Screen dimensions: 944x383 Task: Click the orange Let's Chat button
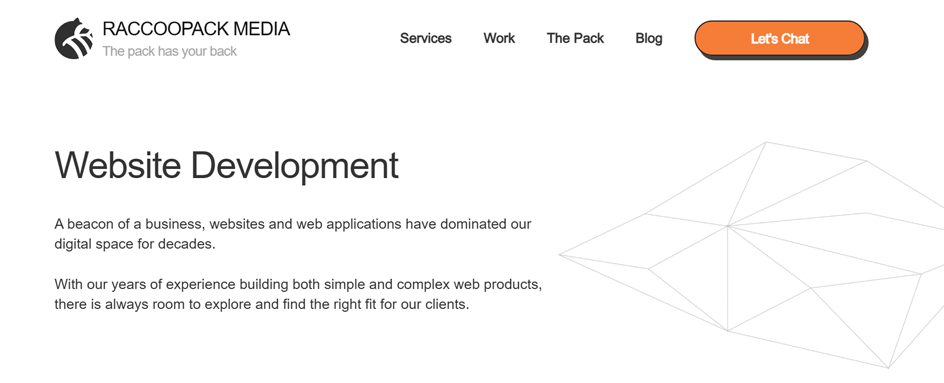point(780,39)
